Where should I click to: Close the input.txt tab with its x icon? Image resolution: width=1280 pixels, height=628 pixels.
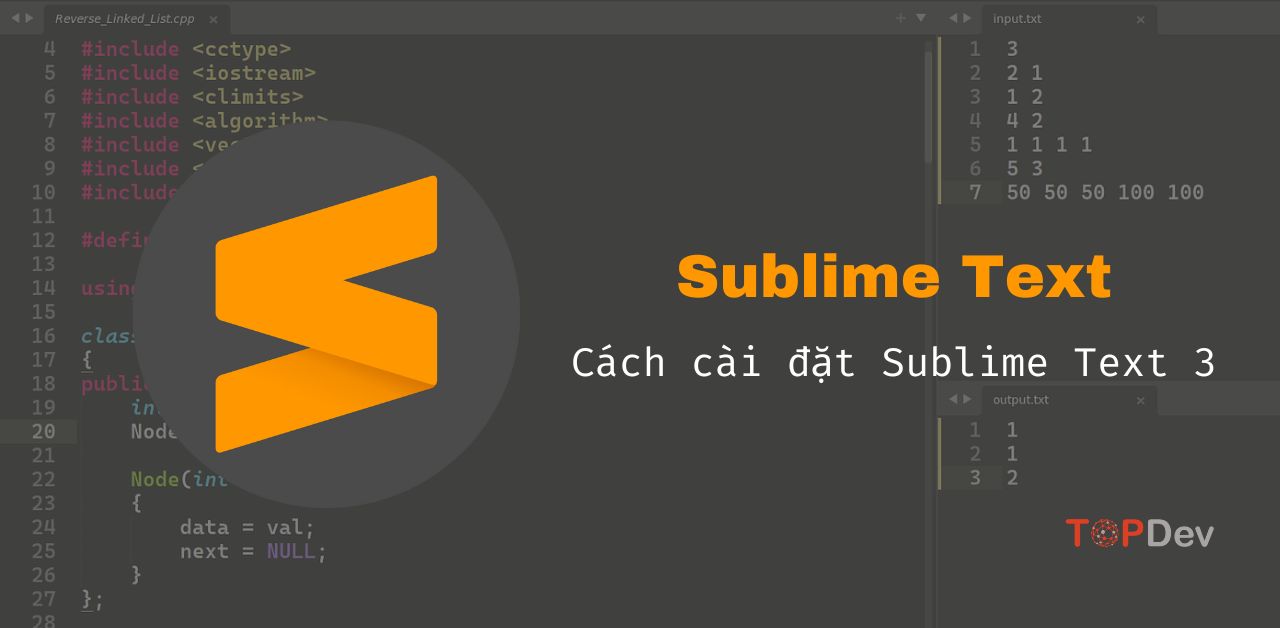1140,19
